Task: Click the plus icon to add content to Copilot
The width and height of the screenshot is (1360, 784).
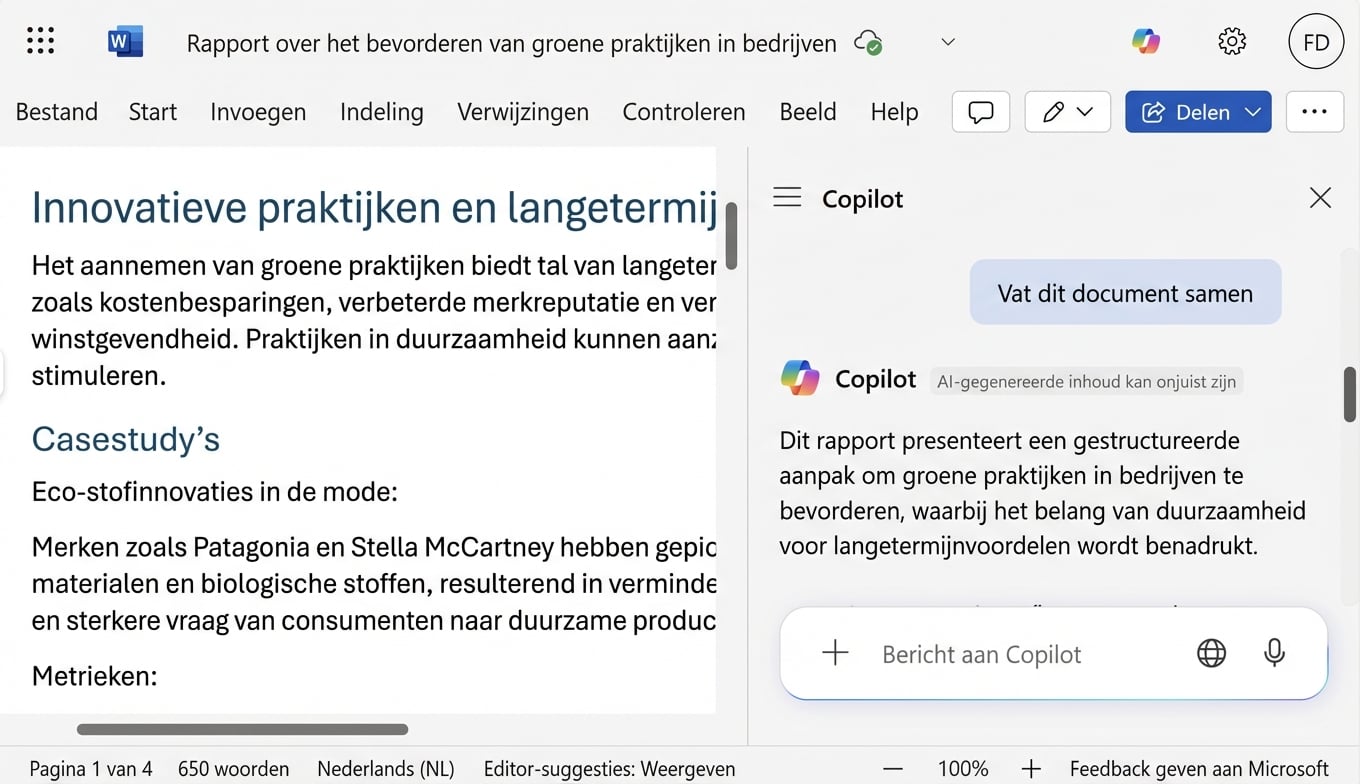Action: pyautogui.click(x=834, y=653)
